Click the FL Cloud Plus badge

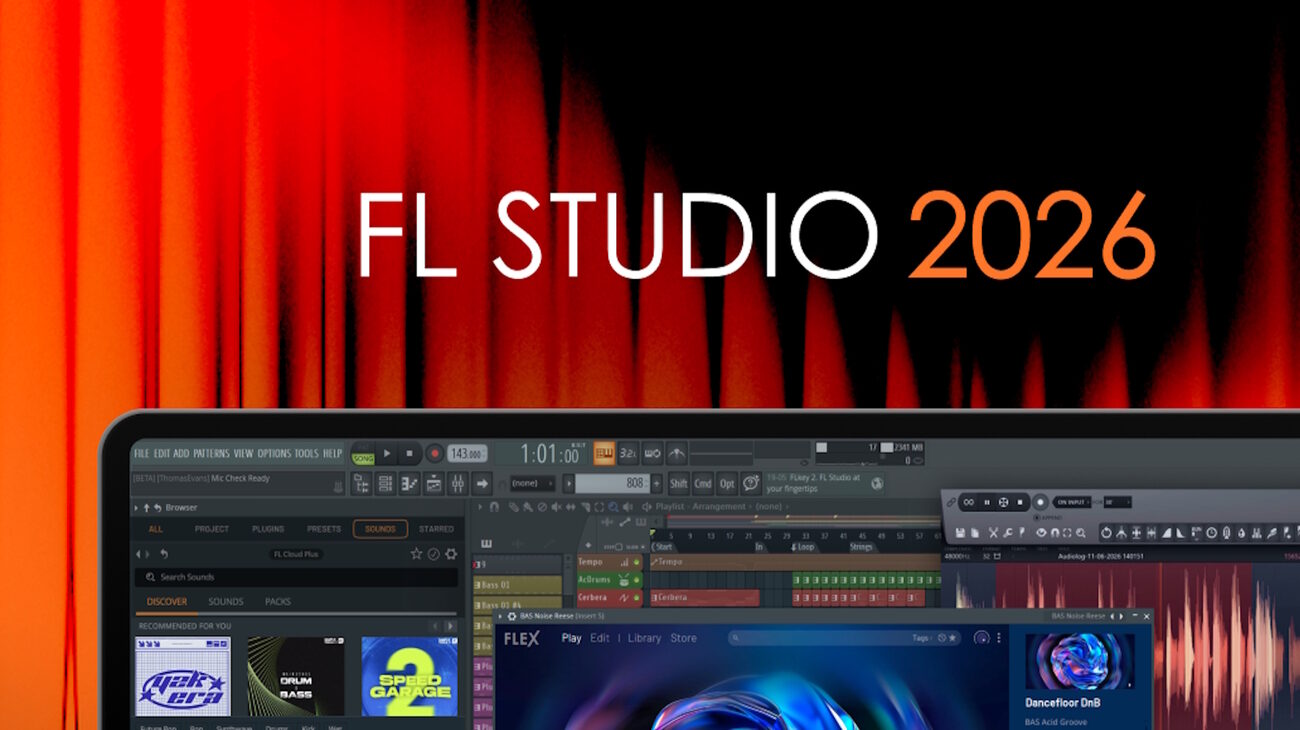point(297,554)
